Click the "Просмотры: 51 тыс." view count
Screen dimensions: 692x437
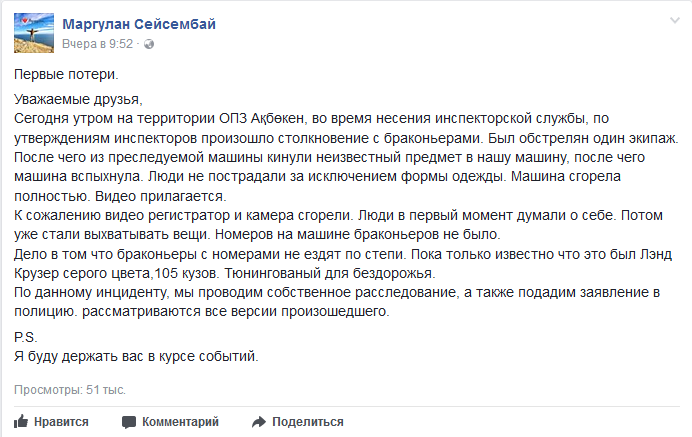(x=70, y=389)
